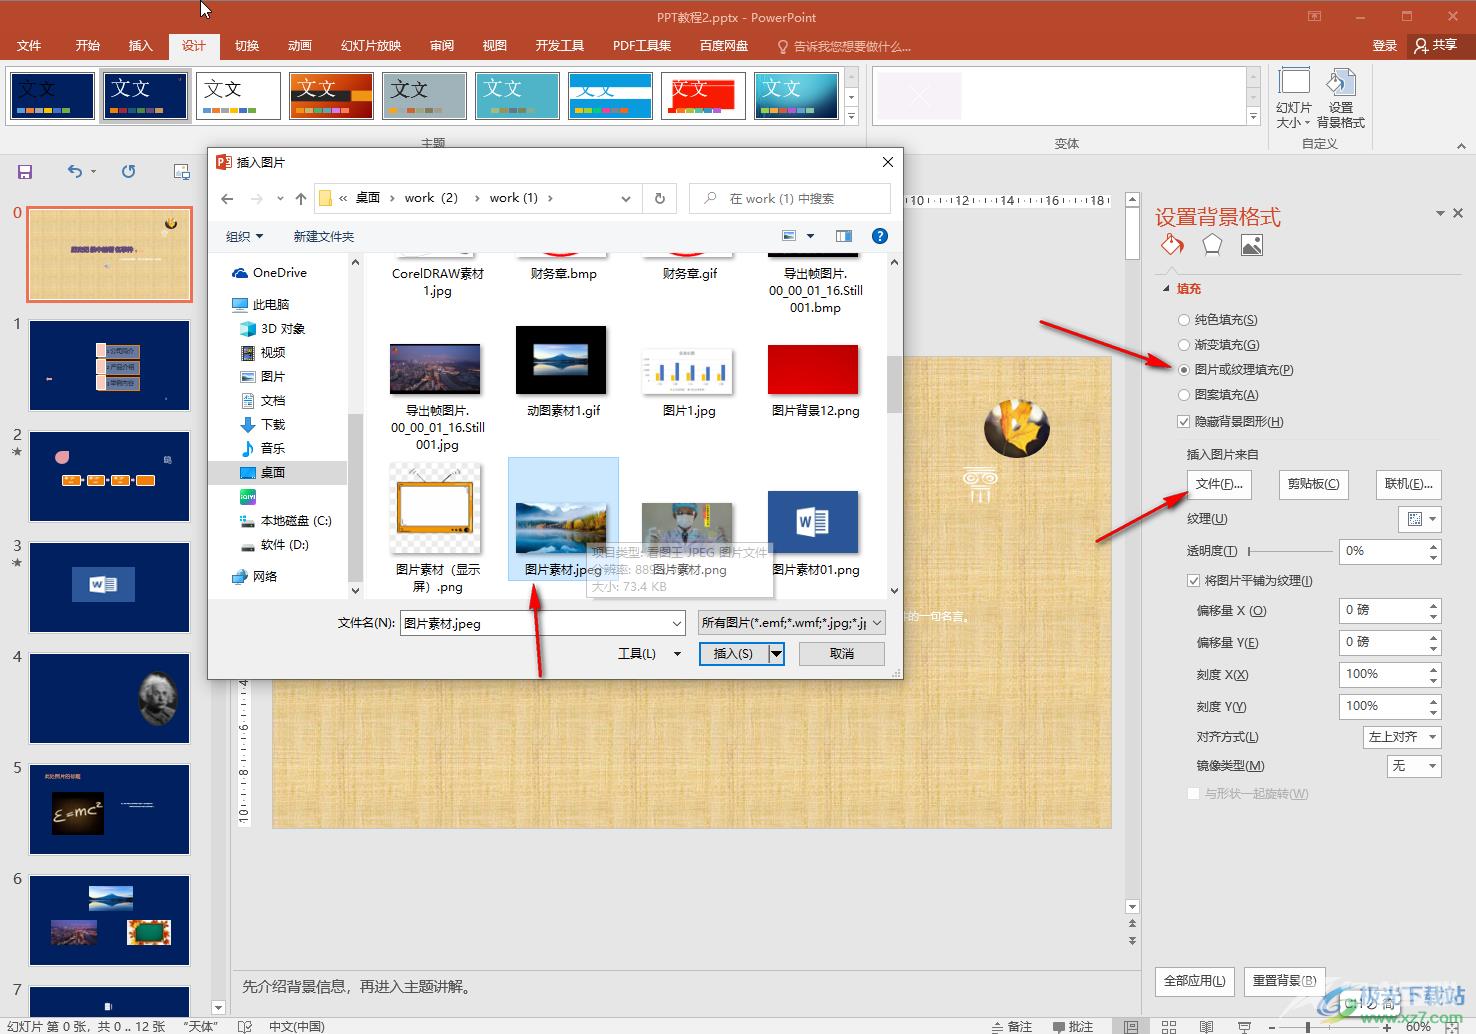Select 图片或纹理填充 radio button
1476x1034 pixels.
click(x=1184, y=370)
